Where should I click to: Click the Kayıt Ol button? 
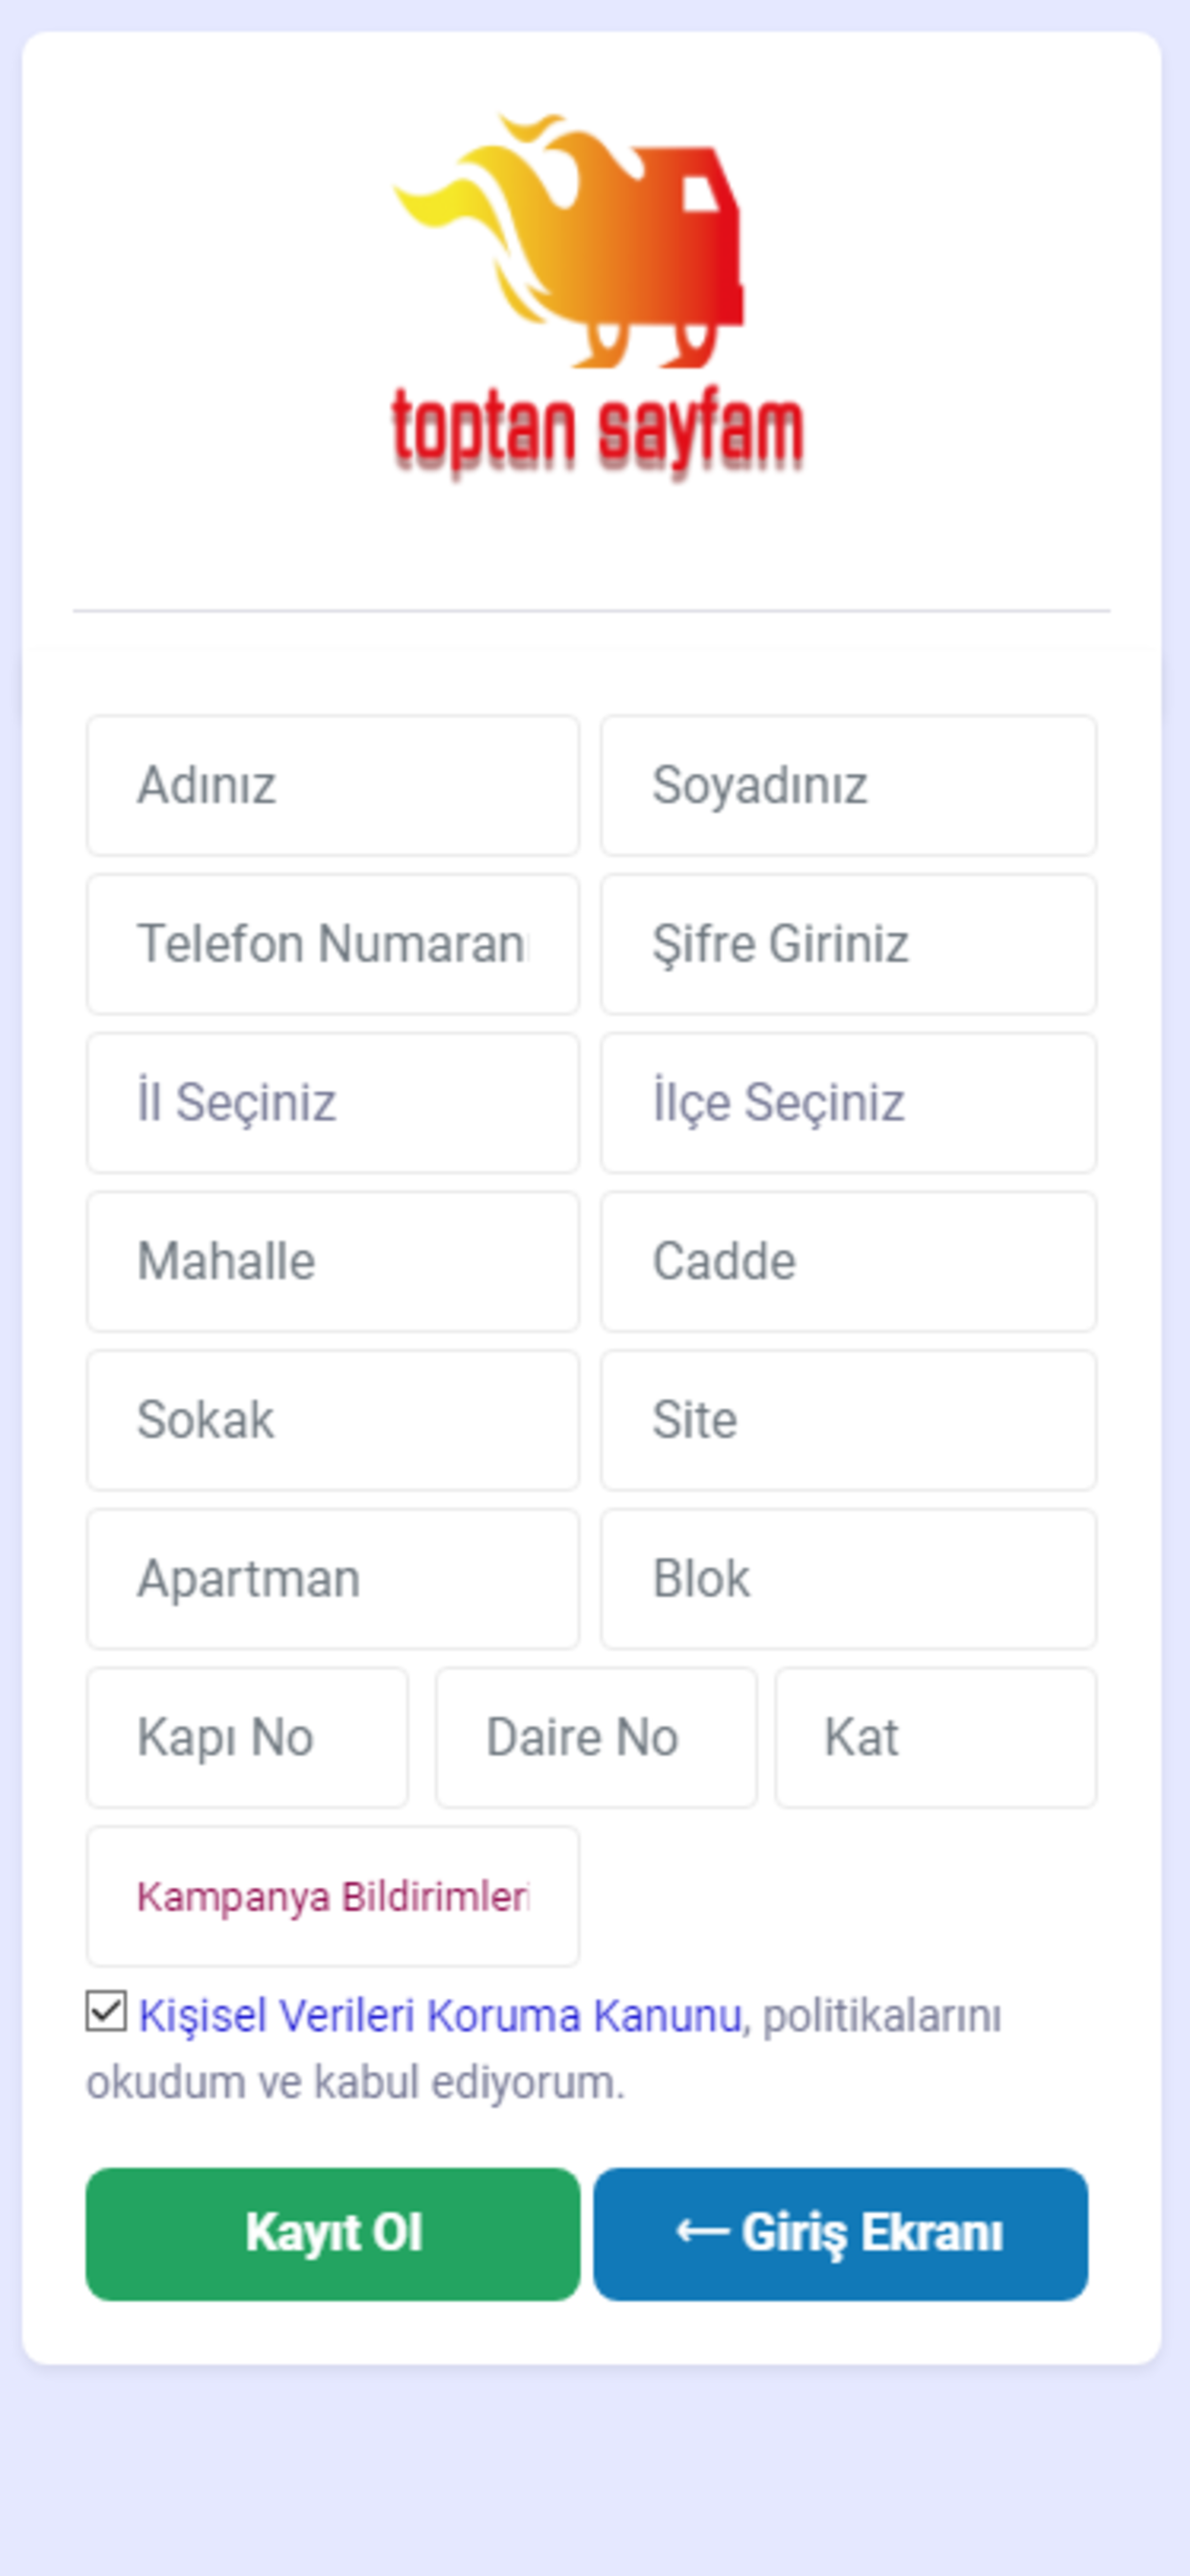(x=333, y=2234)
